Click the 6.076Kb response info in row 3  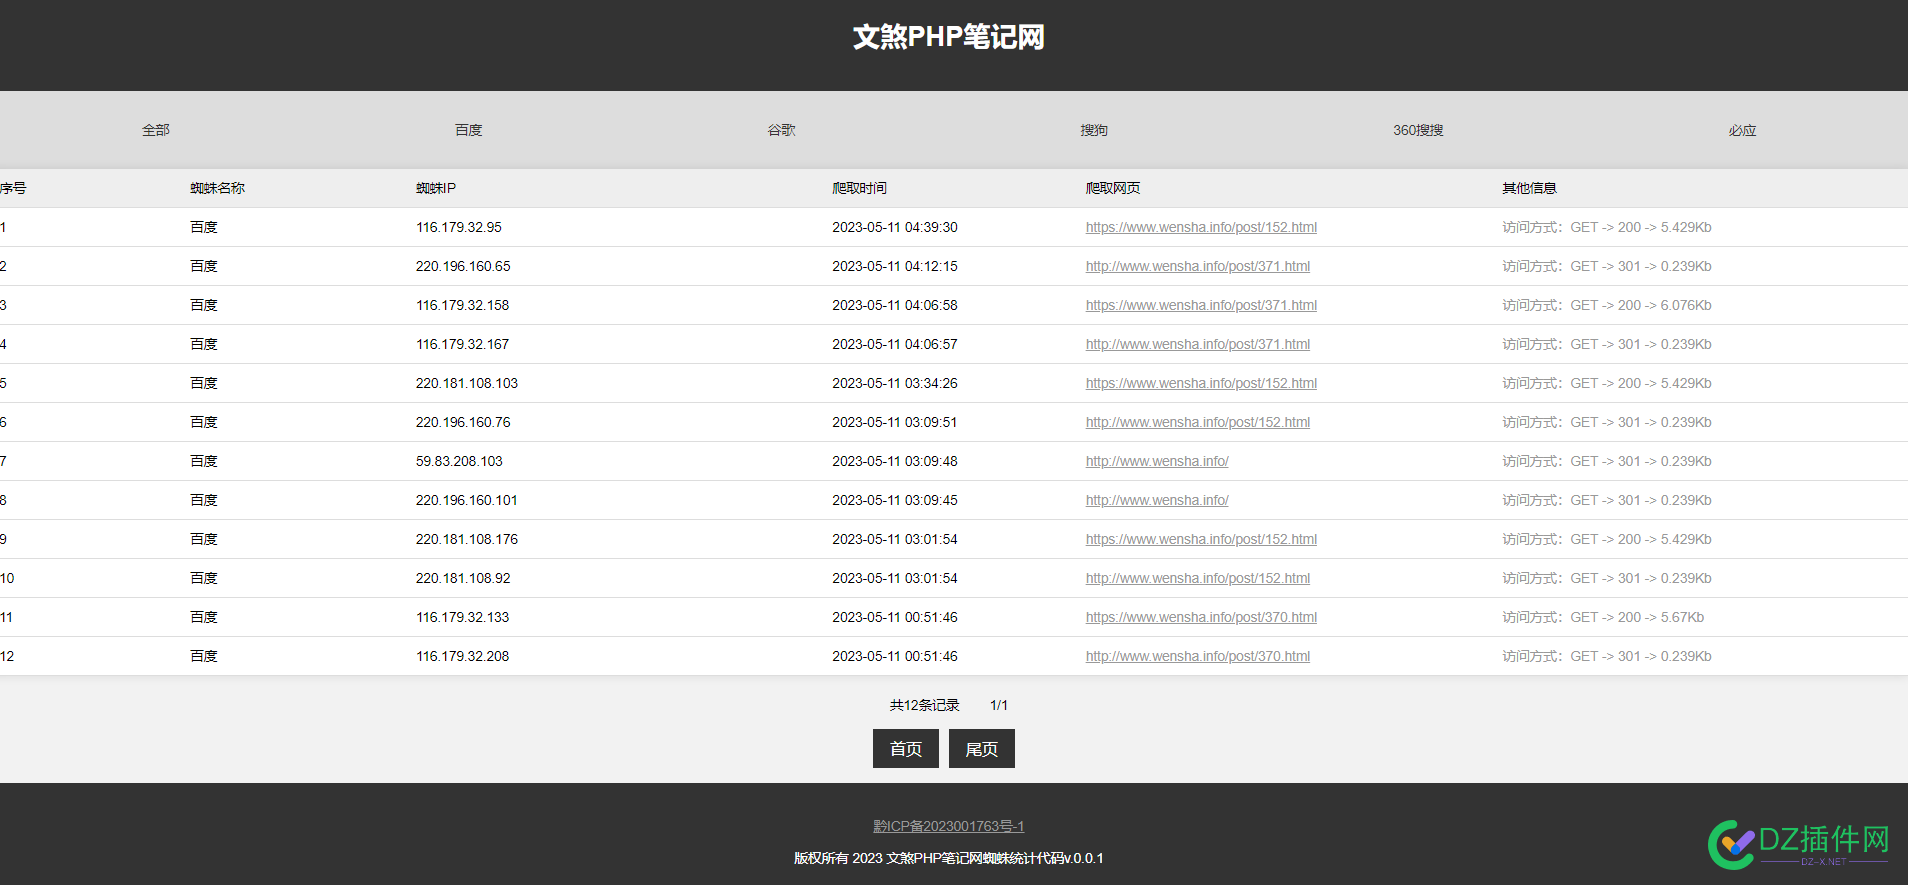1607,305
